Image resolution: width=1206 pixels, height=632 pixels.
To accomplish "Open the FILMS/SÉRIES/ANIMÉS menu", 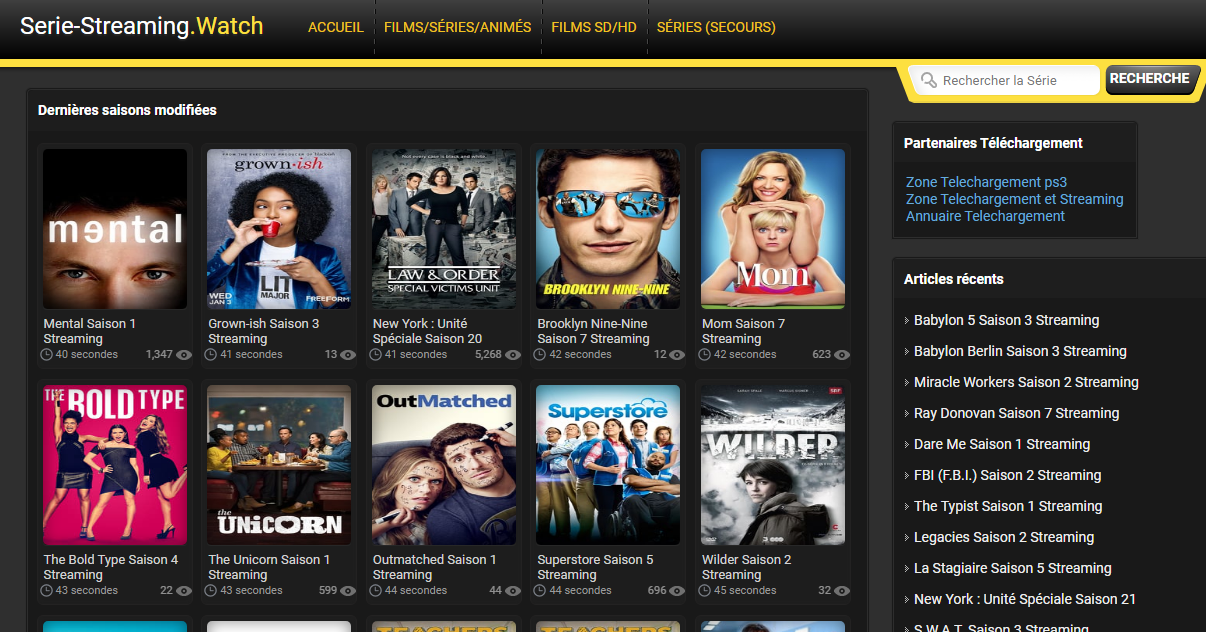I will click(x=458, y=28).
